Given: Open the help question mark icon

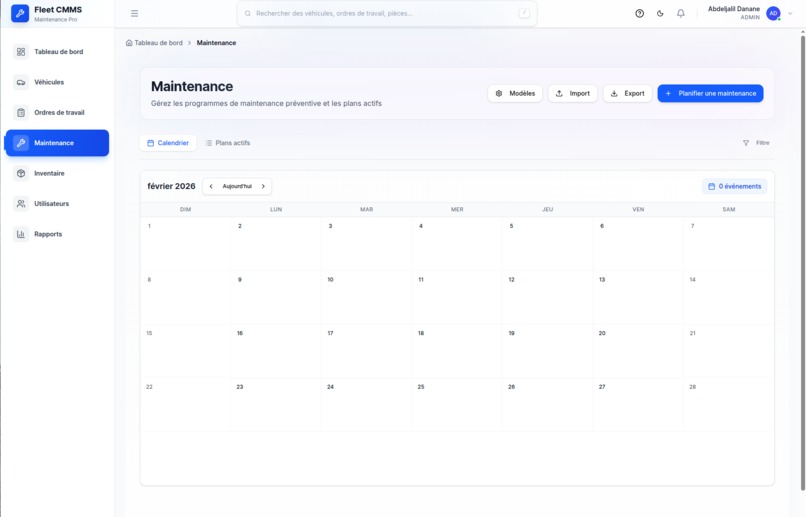Looking at the screenshot, I should [639, 13].
